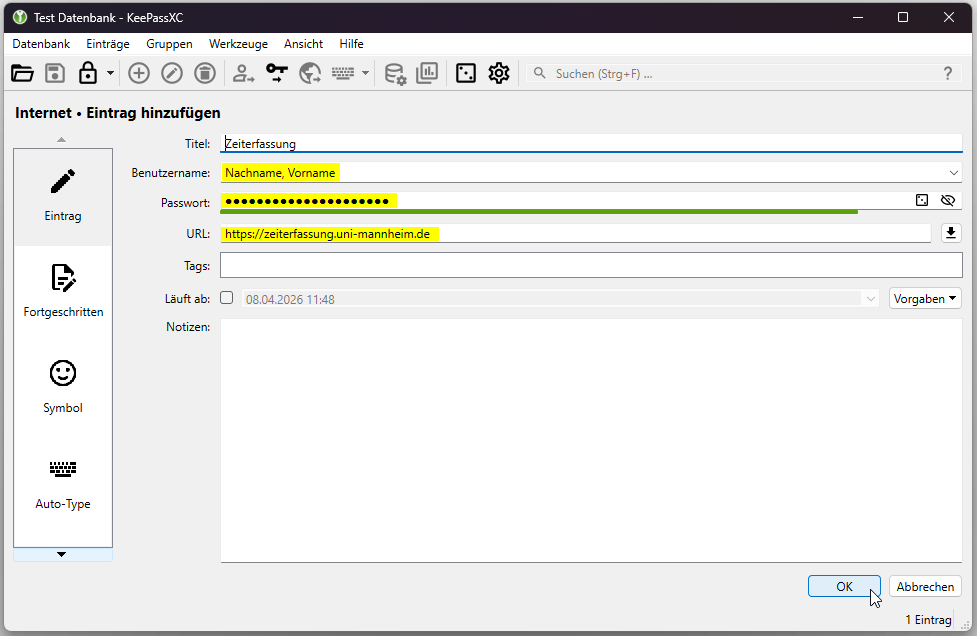The image size is (977, 636).
Task: Open the Hilfe menu
Action: click(351, 44)
